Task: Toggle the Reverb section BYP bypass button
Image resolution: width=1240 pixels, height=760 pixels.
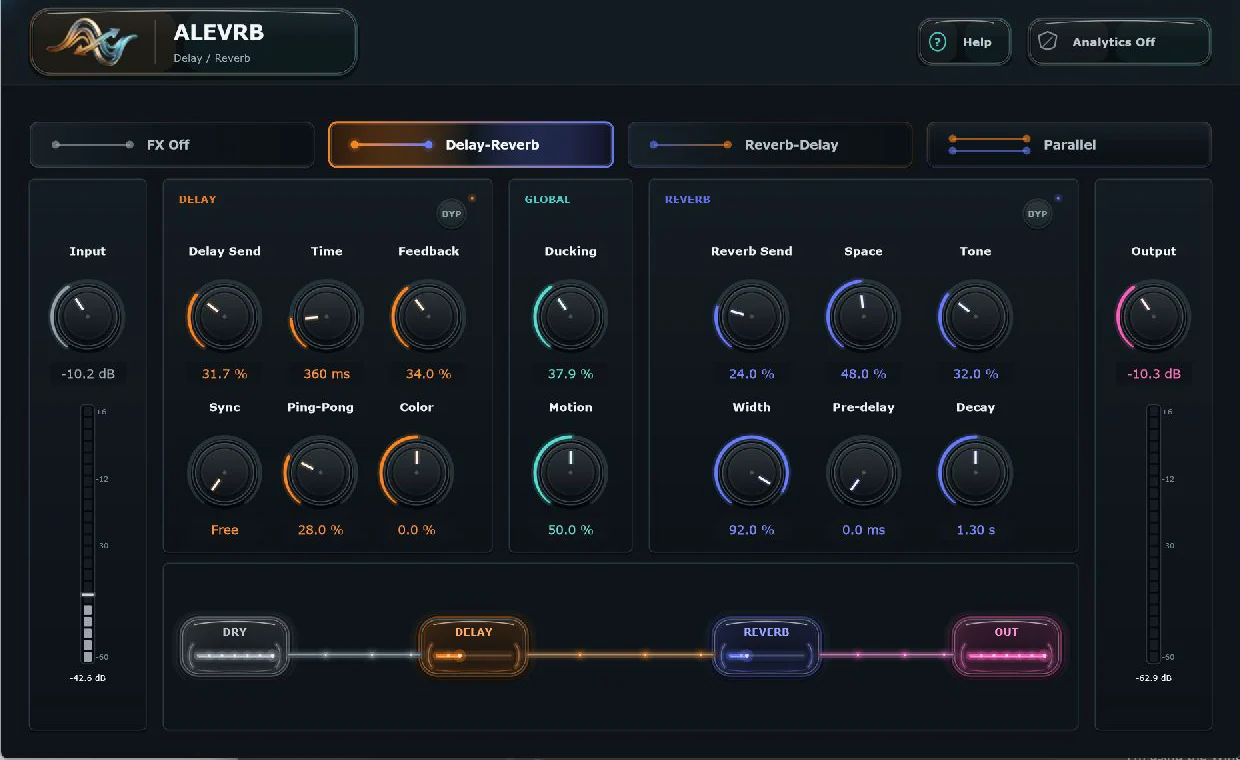Action: pyautogui.click(x=1037, y=213)
